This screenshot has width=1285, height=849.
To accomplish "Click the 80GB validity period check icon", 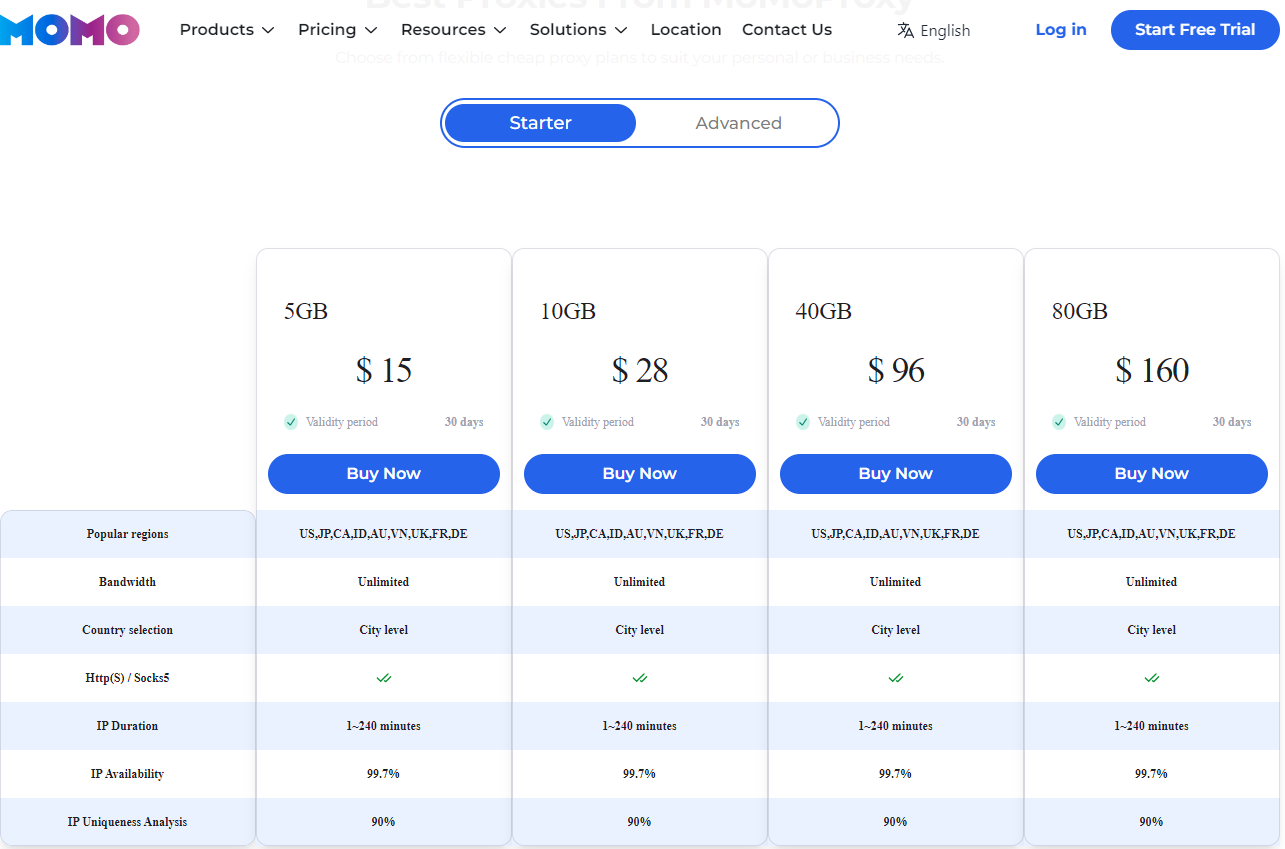I will [1059, 422].
